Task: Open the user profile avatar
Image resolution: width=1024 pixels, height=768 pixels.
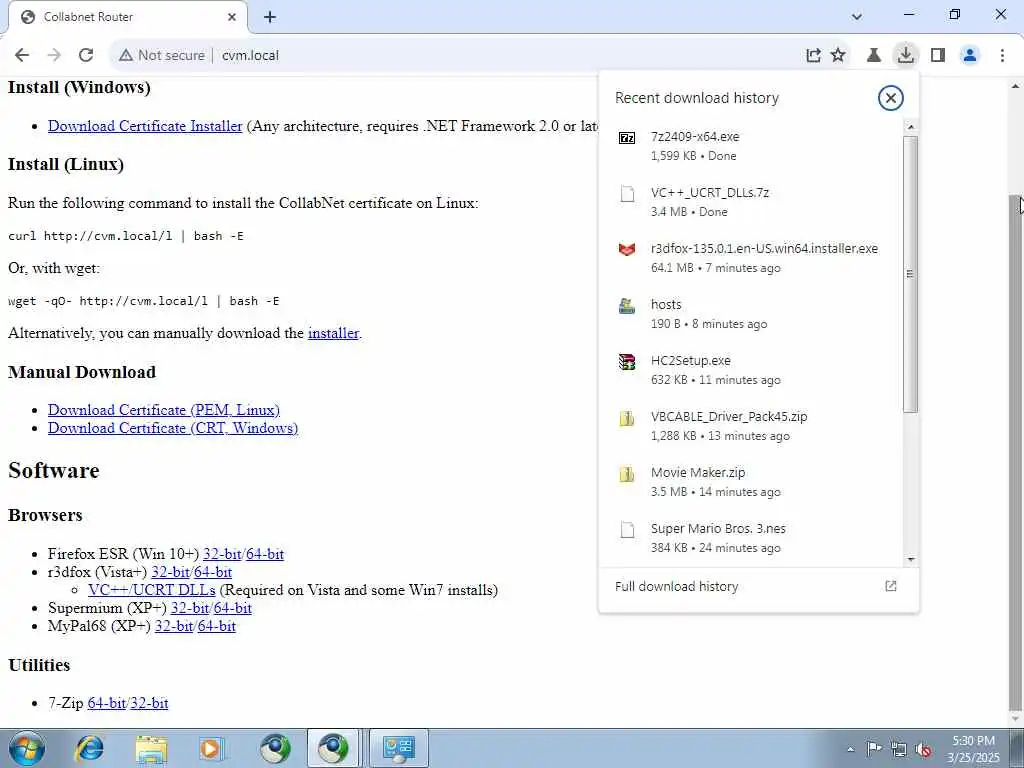Action: (x=970, y=56)
